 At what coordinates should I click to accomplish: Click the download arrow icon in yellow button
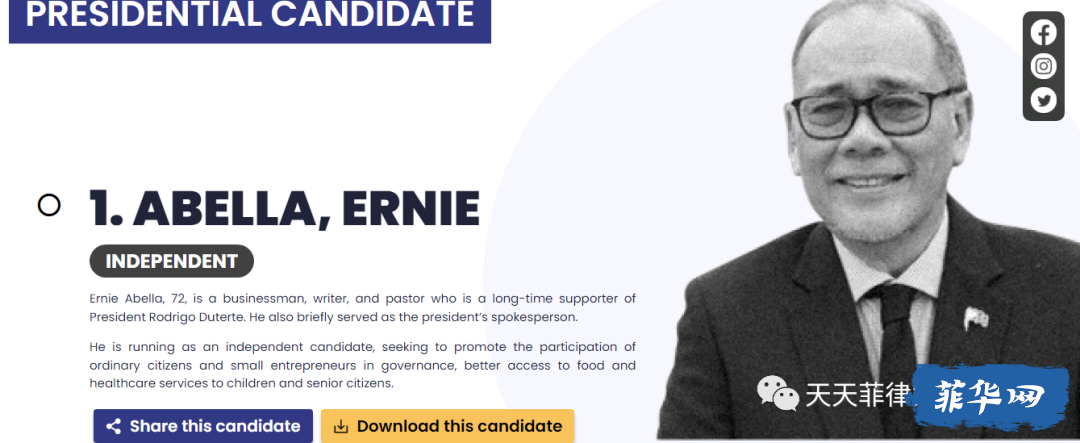(x=340, y=426)
